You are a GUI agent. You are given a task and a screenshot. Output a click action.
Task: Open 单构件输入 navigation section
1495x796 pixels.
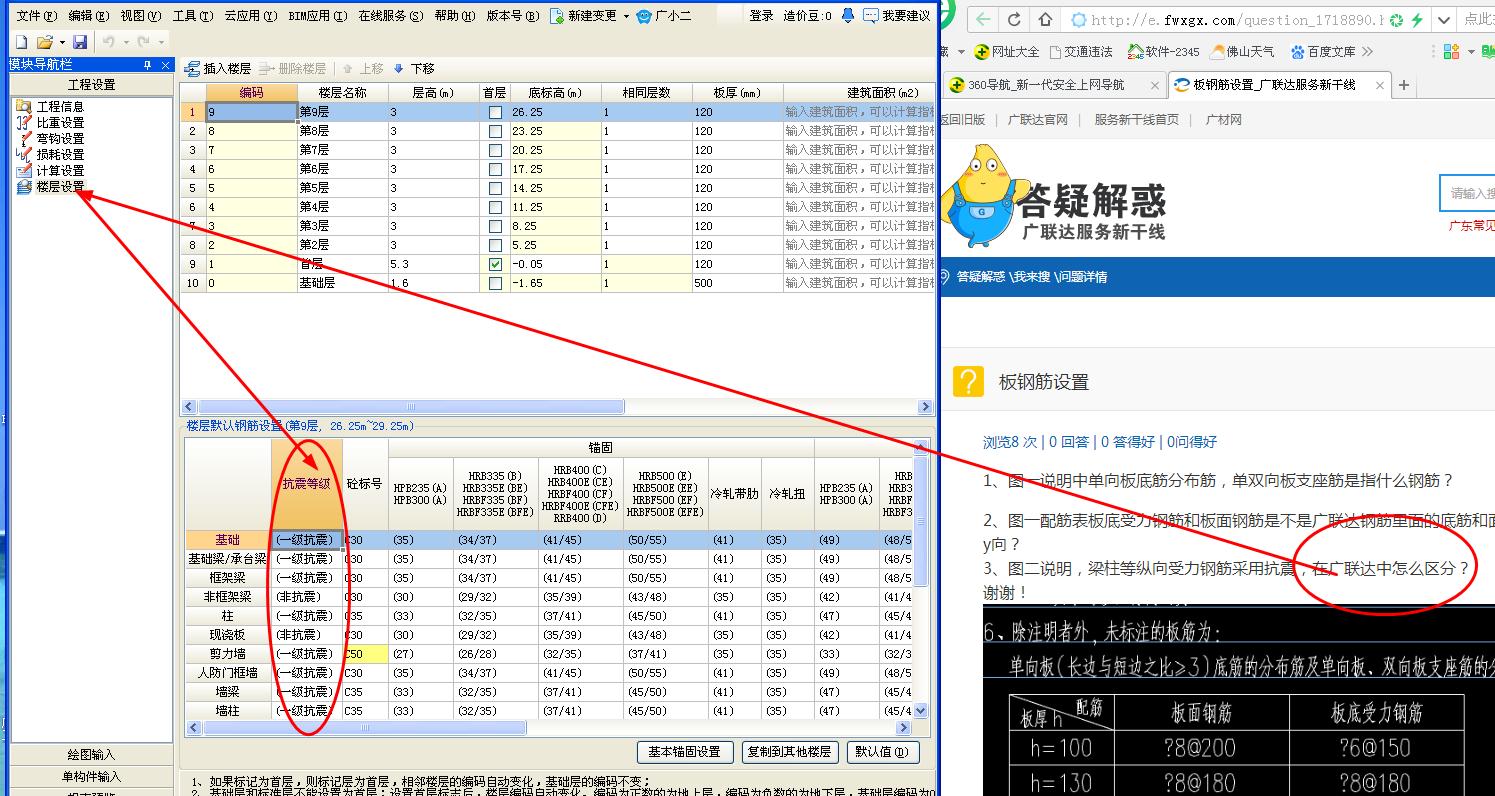point(91,776)
